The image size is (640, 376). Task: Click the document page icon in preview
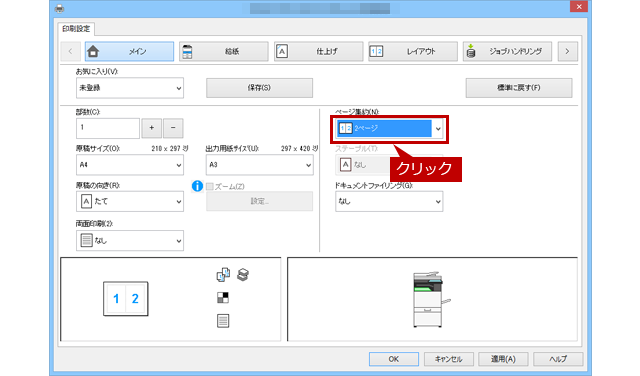[223, 321]
